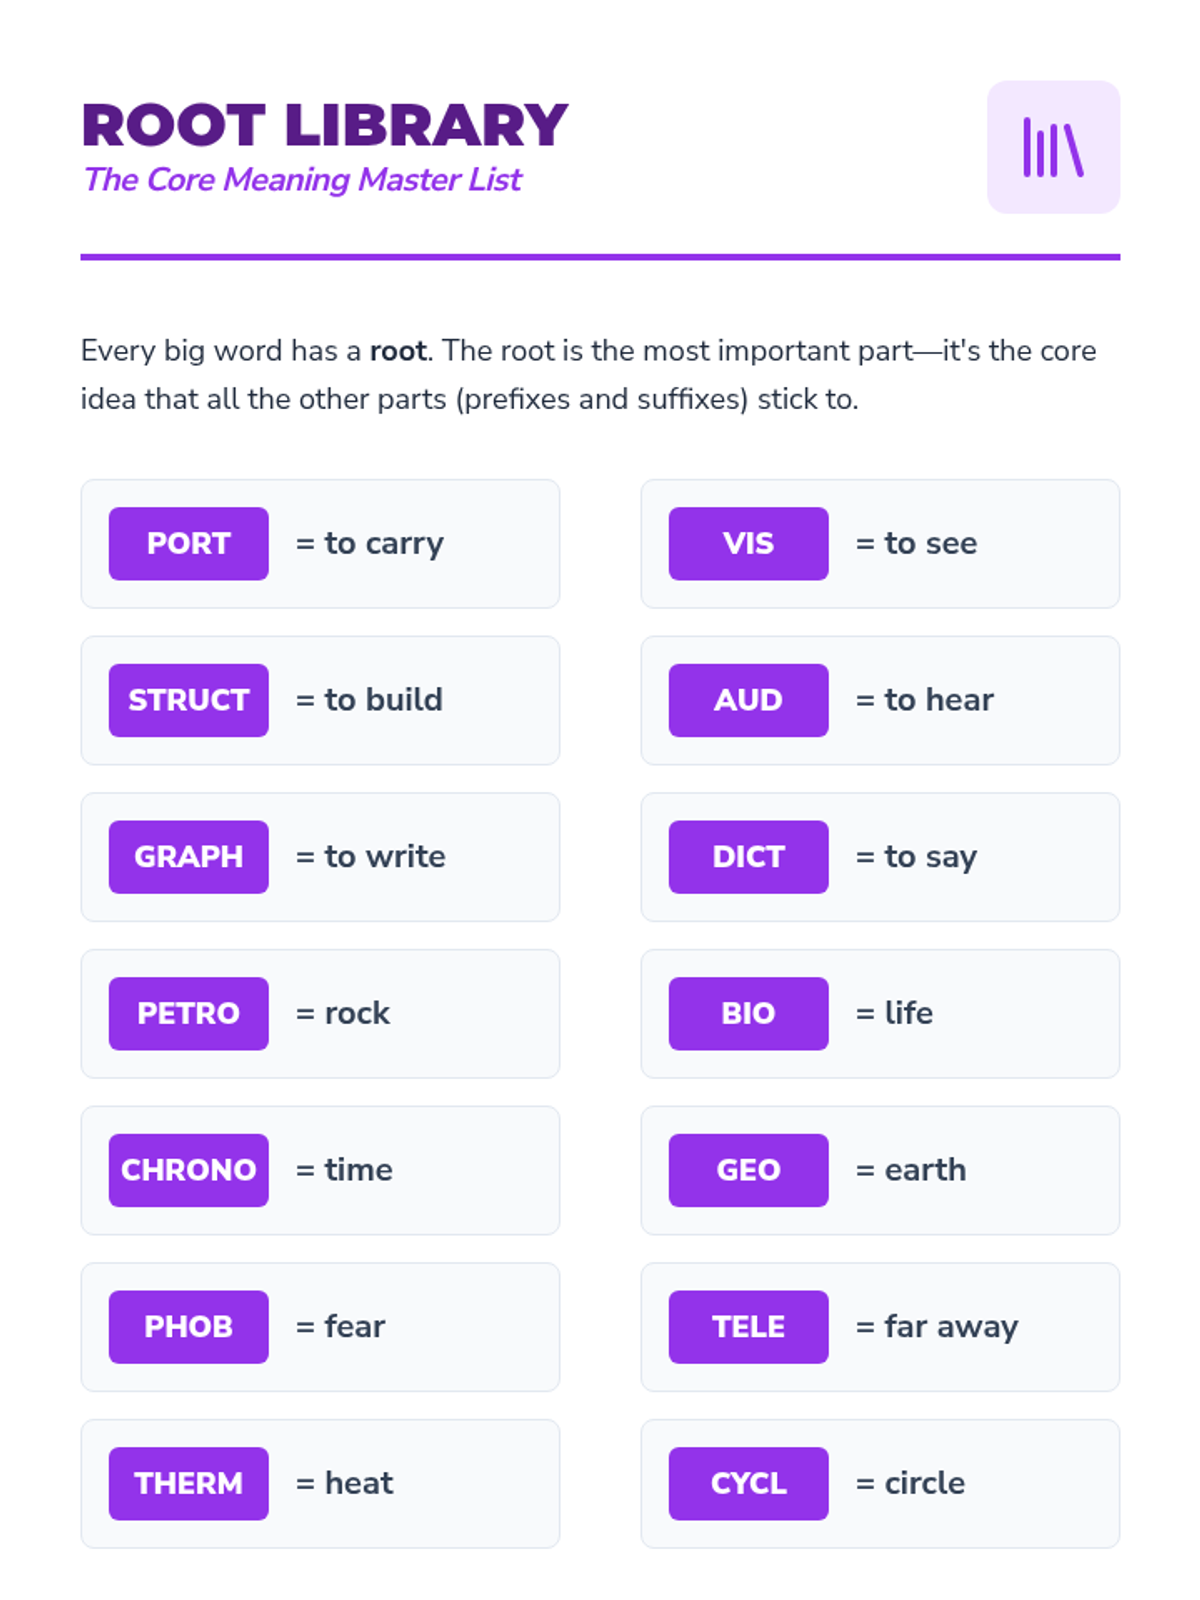Click the '= far away' definition text

[937, 1327]
